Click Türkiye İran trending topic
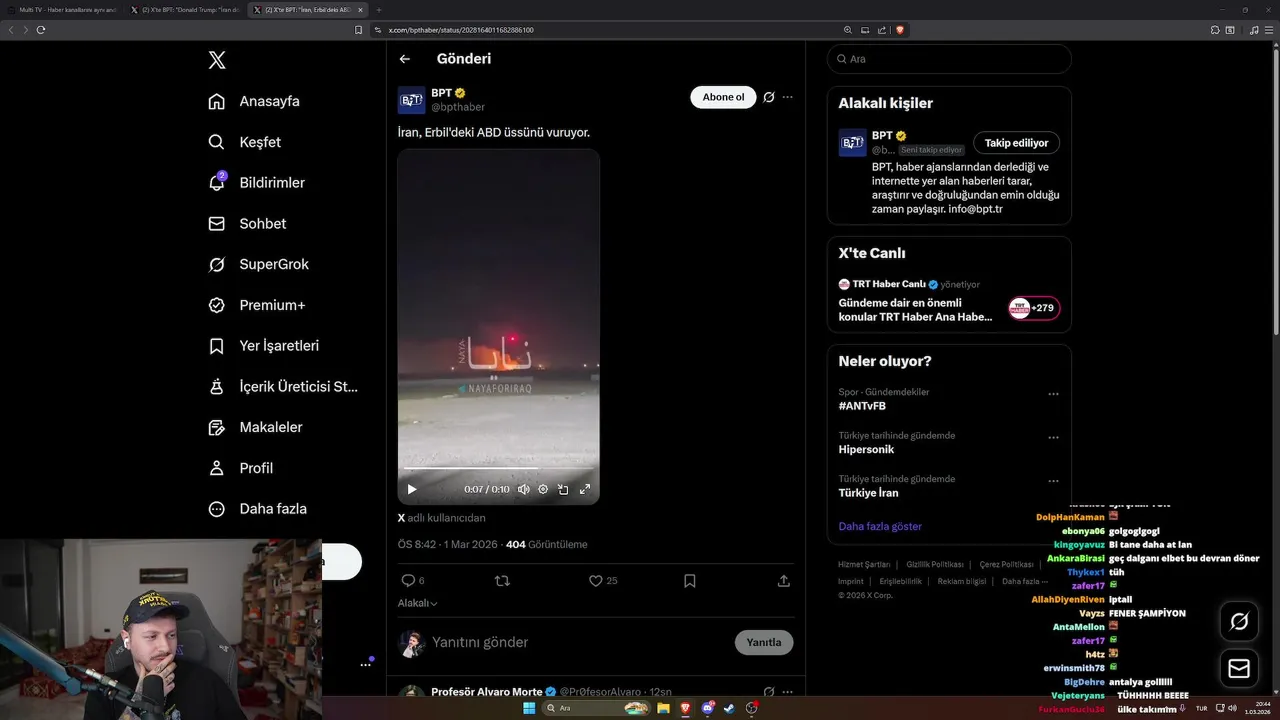The width and height of the screenshot is (1280, 720). click(x=868, y=493)
